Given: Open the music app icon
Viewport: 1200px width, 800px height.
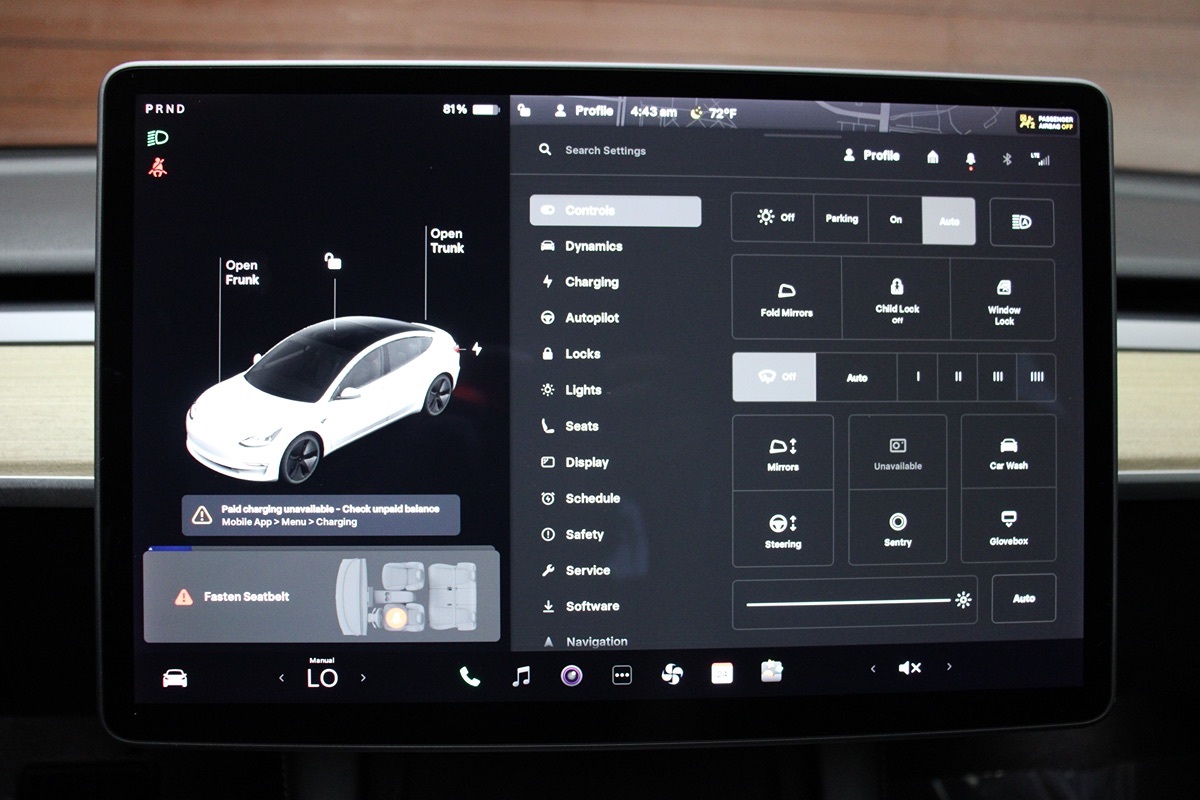Looking at the screenshot, I should 520,677.
